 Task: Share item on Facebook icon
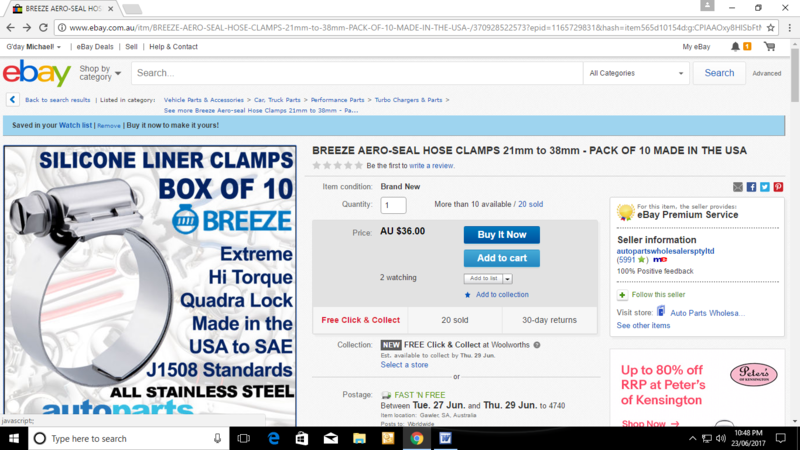[x=751, y=187]
